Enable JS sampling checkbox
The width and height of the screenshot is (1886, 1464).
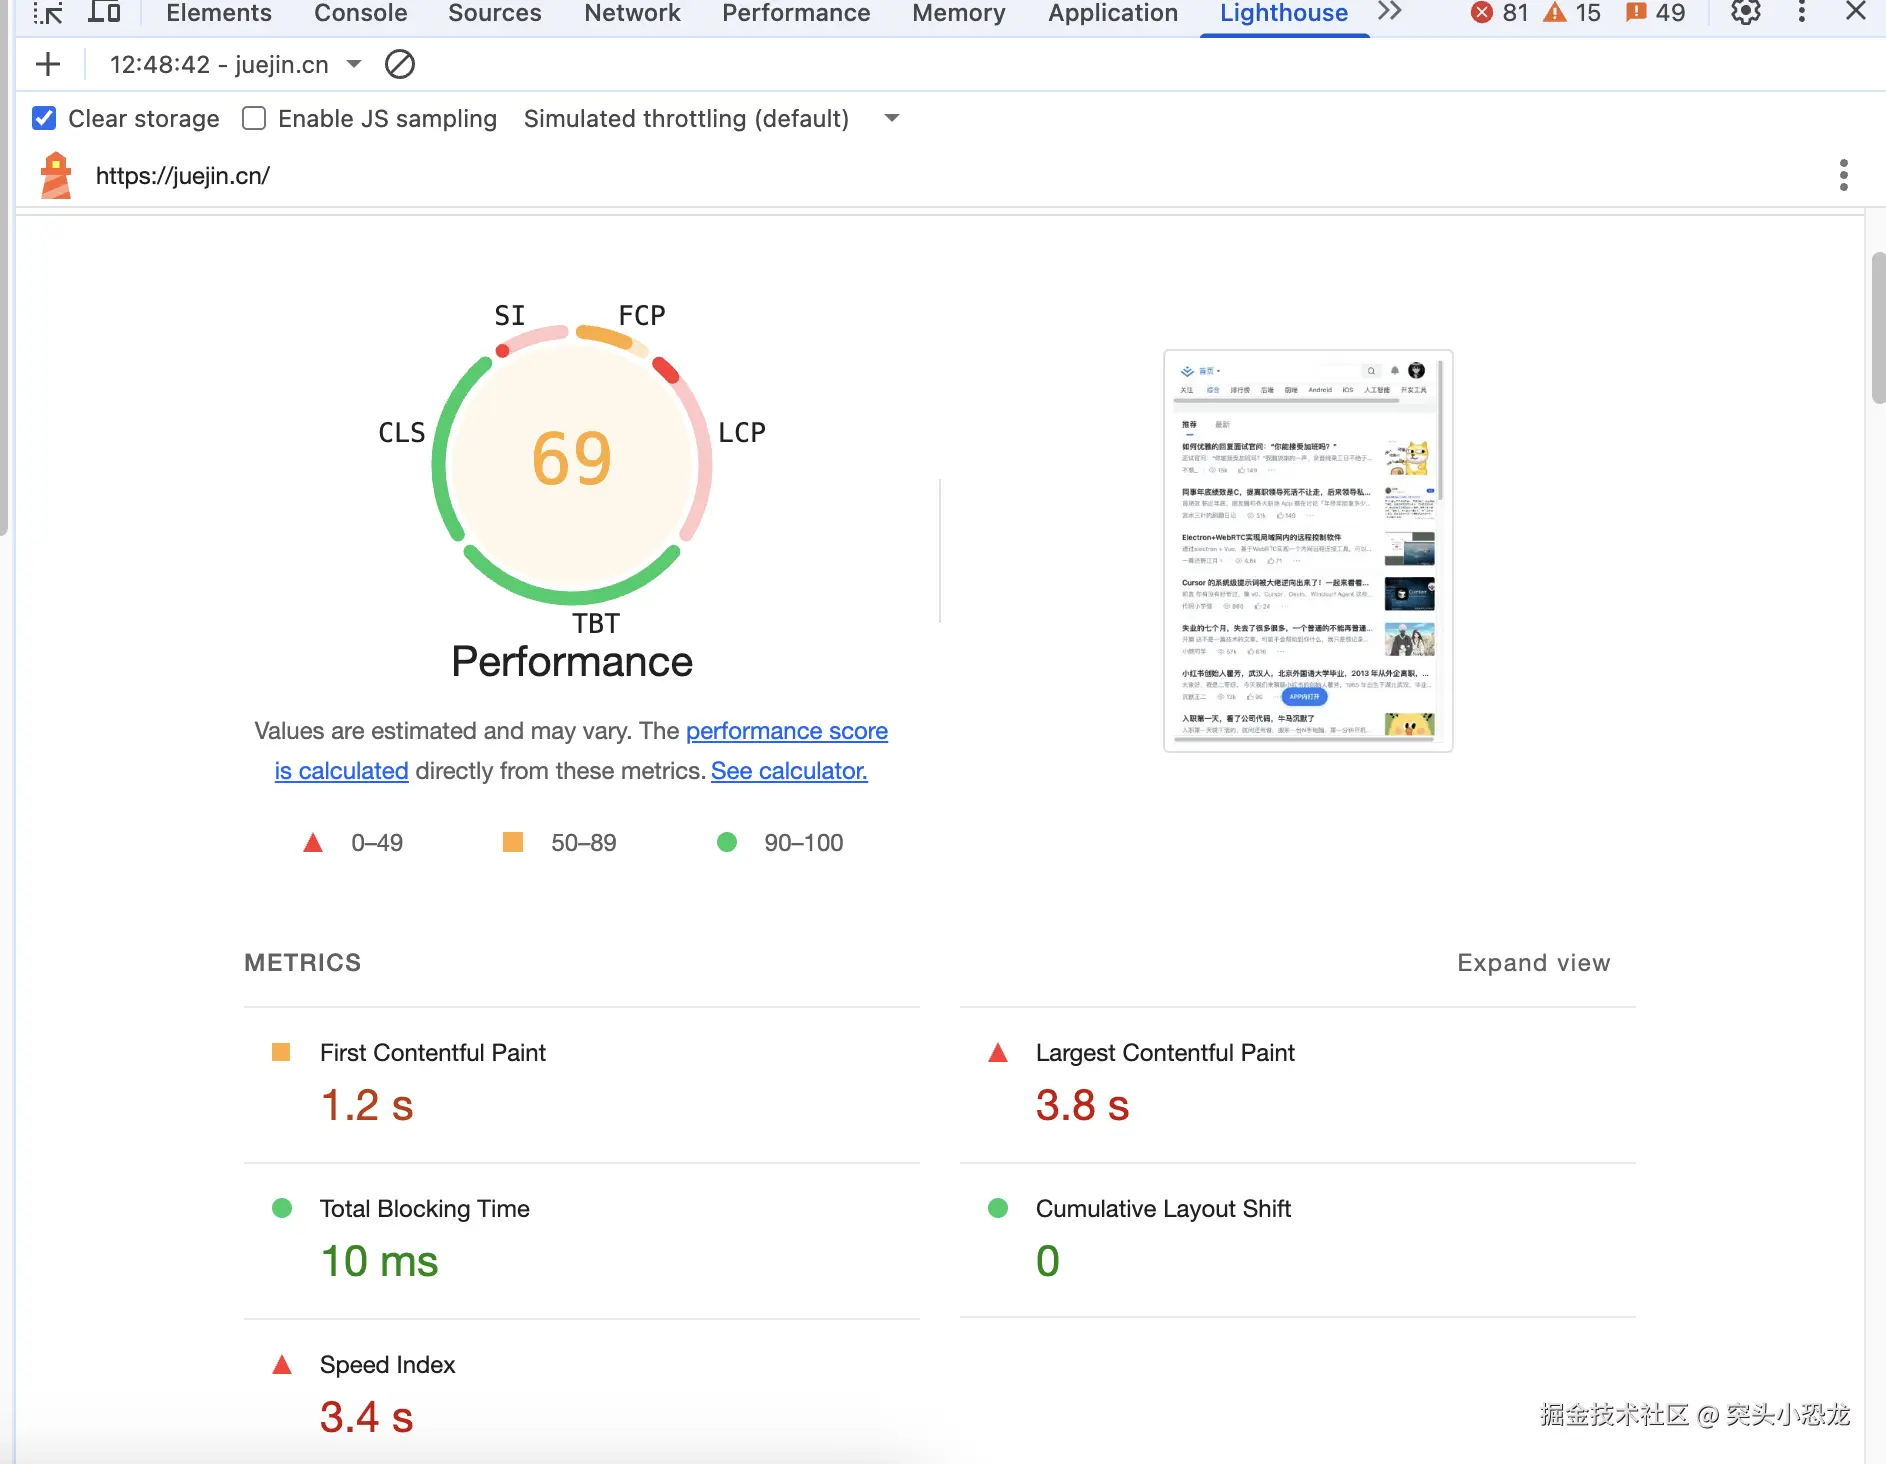(254, 119)
